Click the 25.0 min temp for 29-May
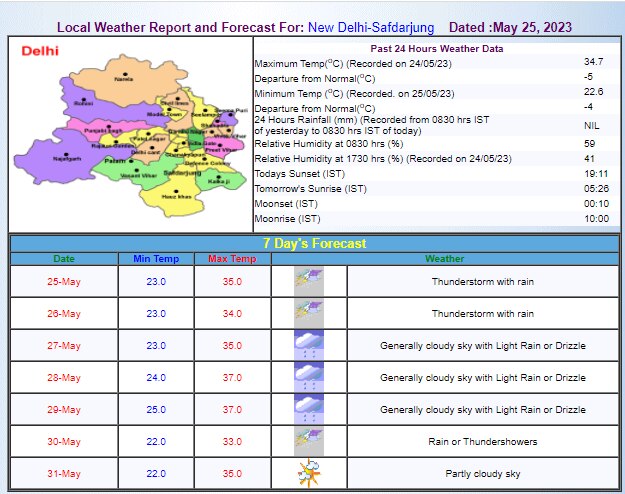Screen dimensions: 625x494 click(156, 409)
